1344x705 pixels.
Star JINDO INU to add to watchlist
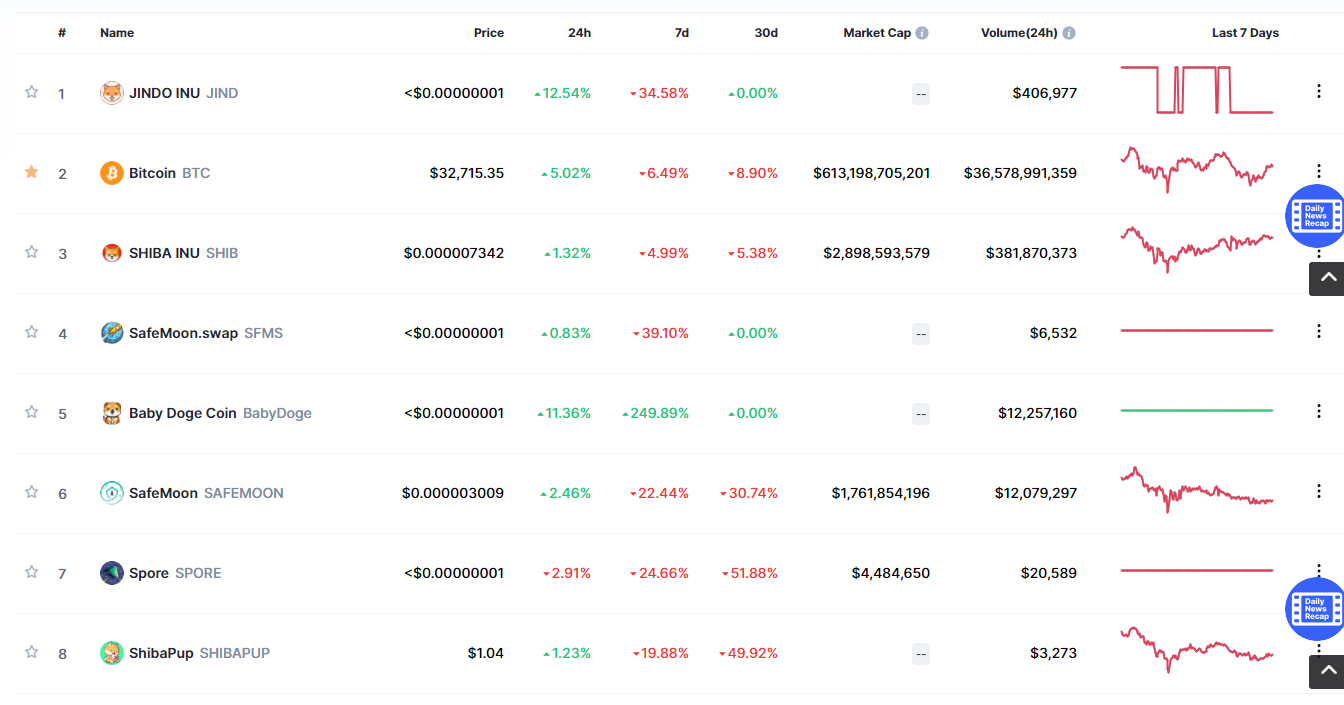point(31,92)
